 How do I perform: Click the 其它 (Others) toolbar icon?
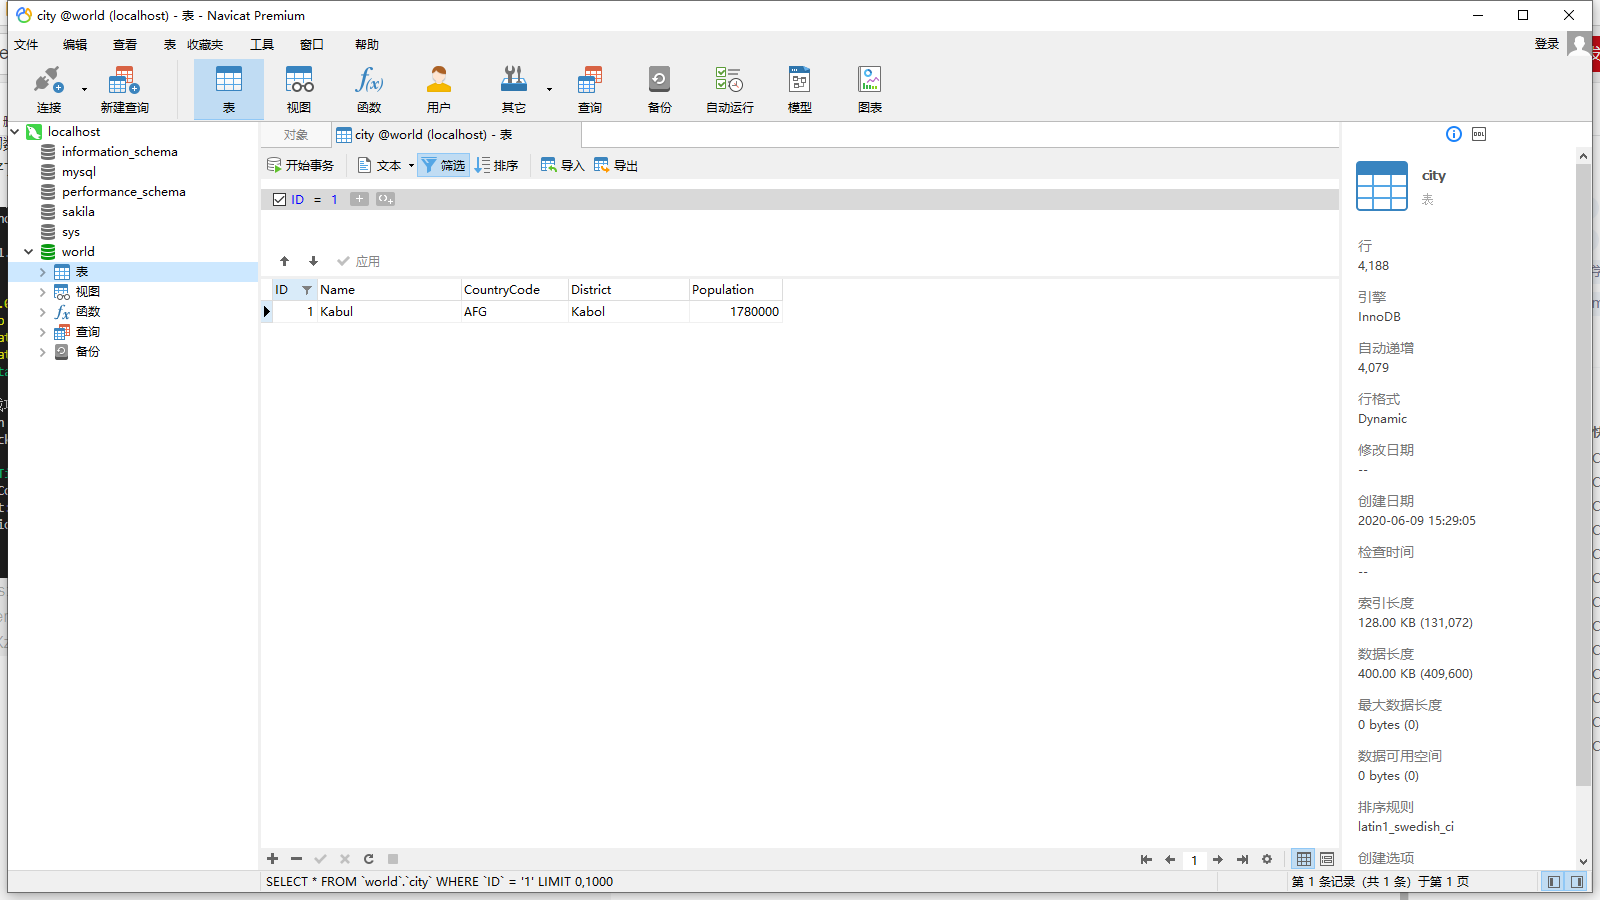pyautogui.click(x=514, y=89)
